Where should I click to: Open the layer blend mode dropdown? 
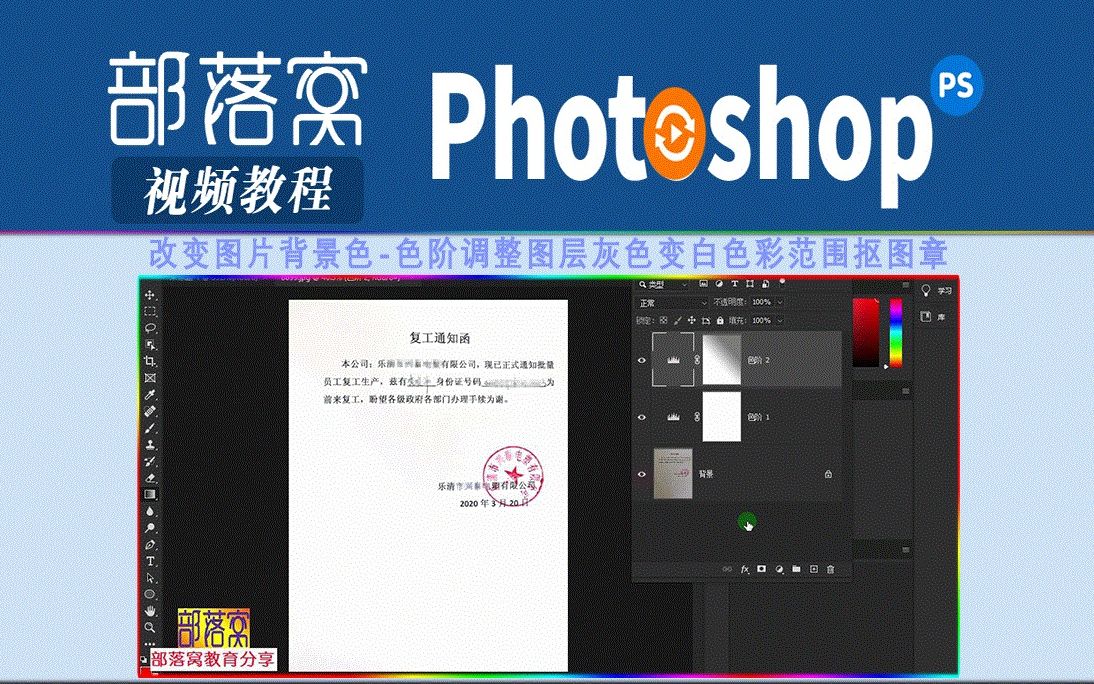[671, 301]
